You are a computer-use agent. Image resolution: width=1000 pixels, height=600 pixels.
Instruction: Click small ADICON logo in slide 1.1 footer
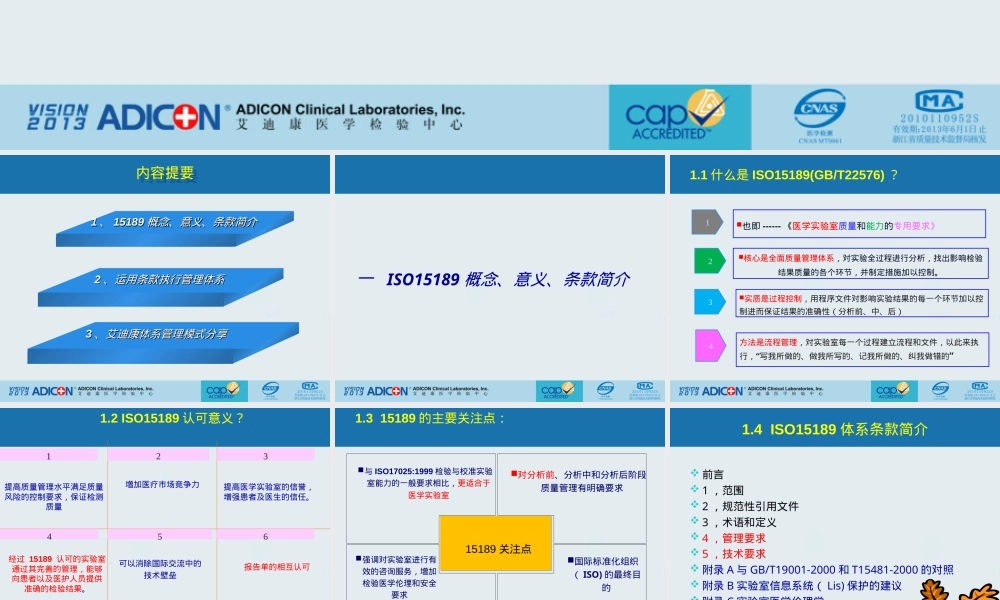tap(722, 391)
